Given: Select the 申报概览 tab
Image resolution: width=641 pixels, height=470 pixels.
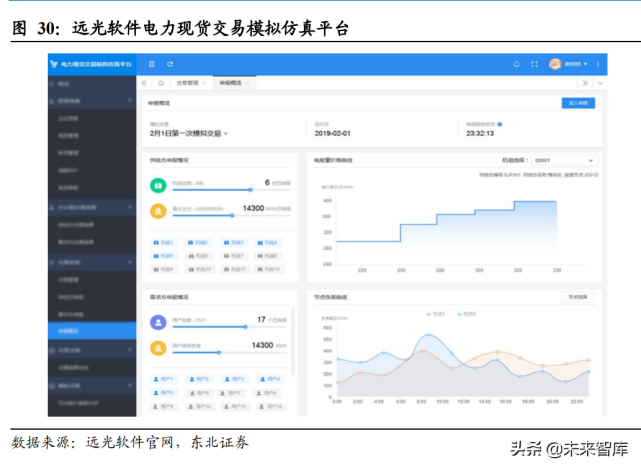Looking at the screenshot, I should coord(231,83).
